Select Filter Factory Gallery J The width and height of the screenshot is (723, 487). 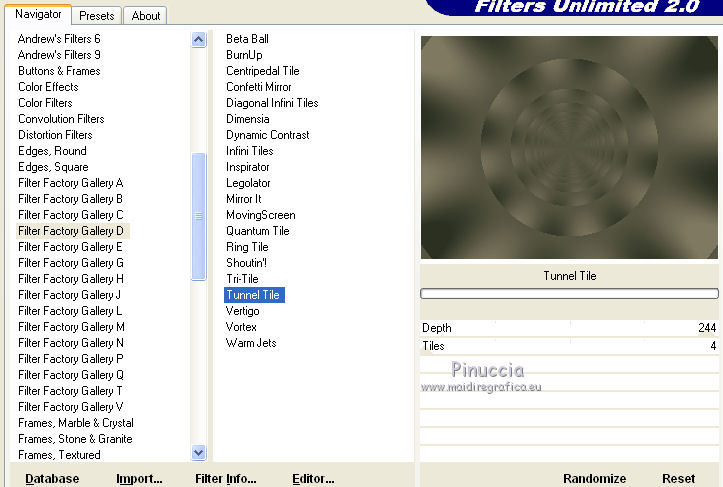(x=69, y=295)
